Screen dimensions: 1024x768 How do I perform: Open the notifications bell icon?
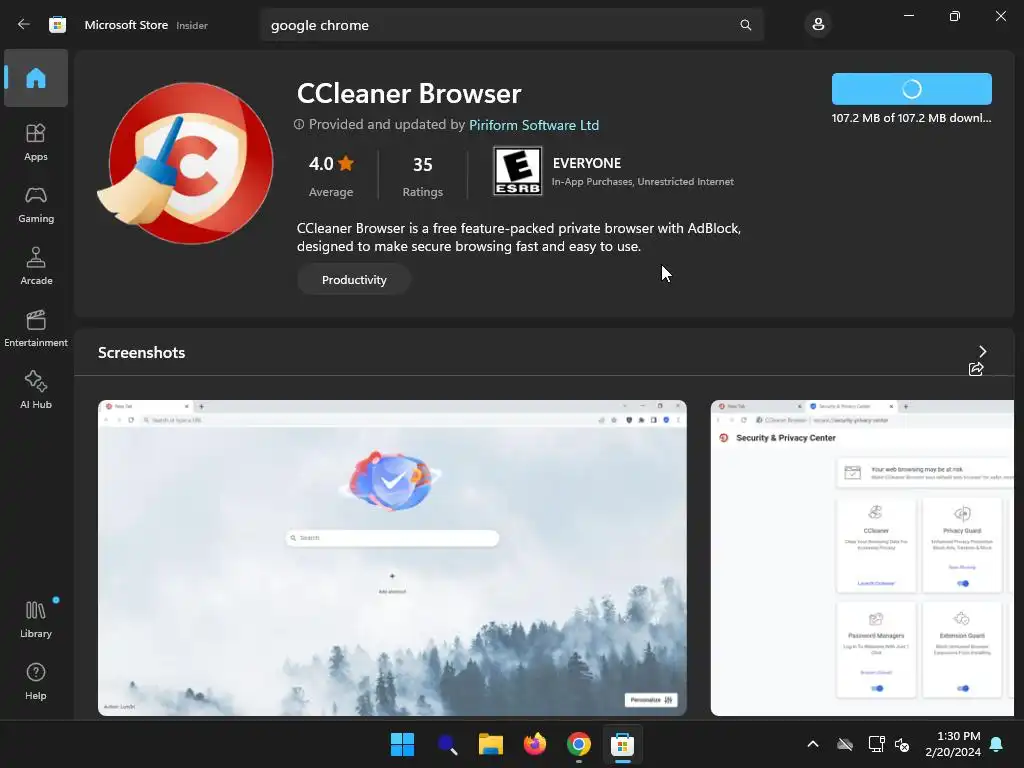point(997,744)
